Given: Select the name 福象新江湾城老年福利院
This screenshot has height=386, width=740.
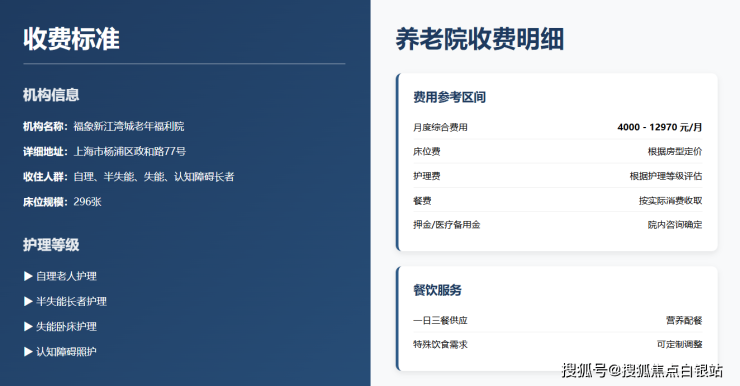Looking at the screenshot, I should coord(129,126).
